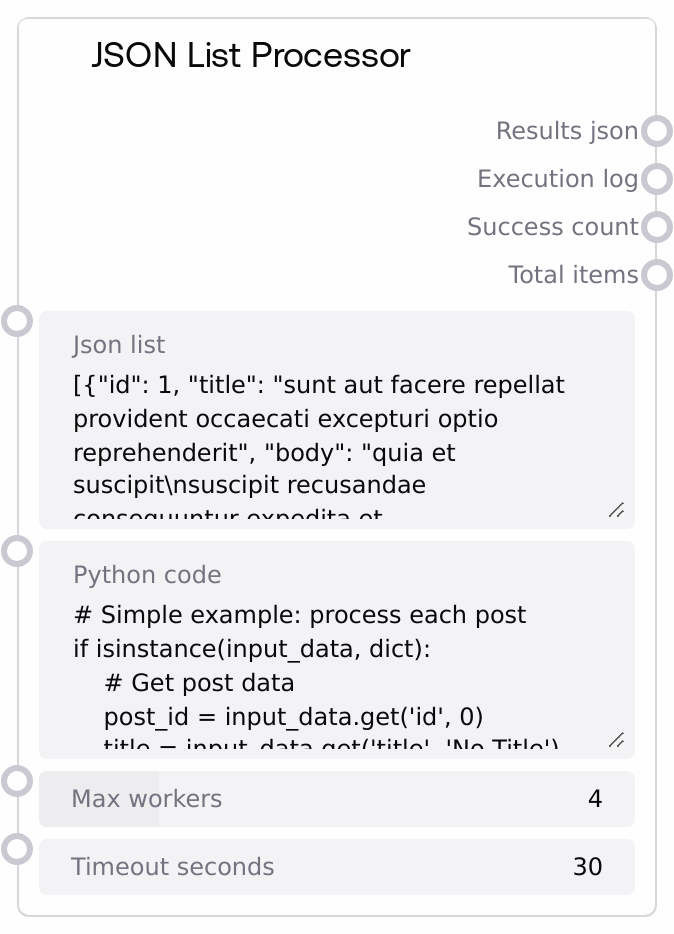674x934 pixels.
Task: Click the Python code input socket
Action: [18, 551]
